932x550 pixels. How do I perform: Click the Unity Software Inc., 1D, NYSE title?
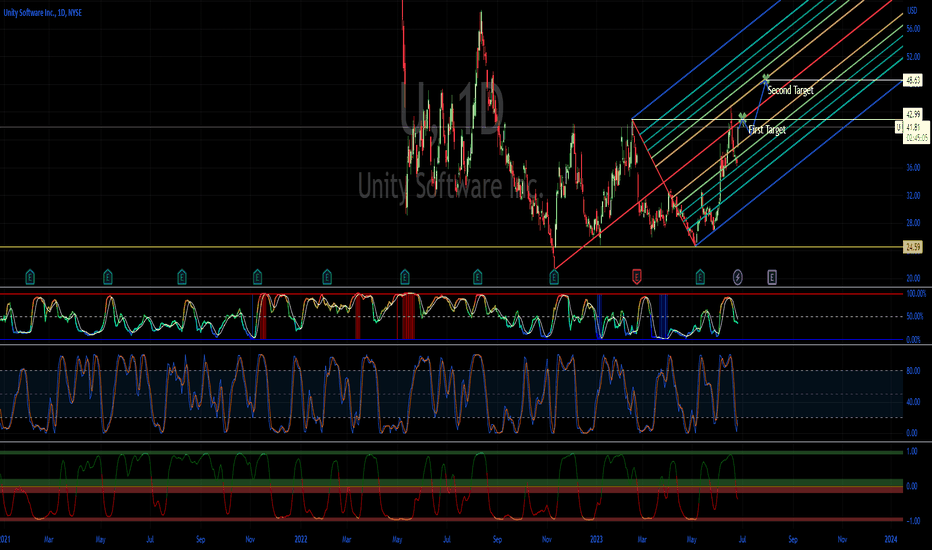point(43,12)
